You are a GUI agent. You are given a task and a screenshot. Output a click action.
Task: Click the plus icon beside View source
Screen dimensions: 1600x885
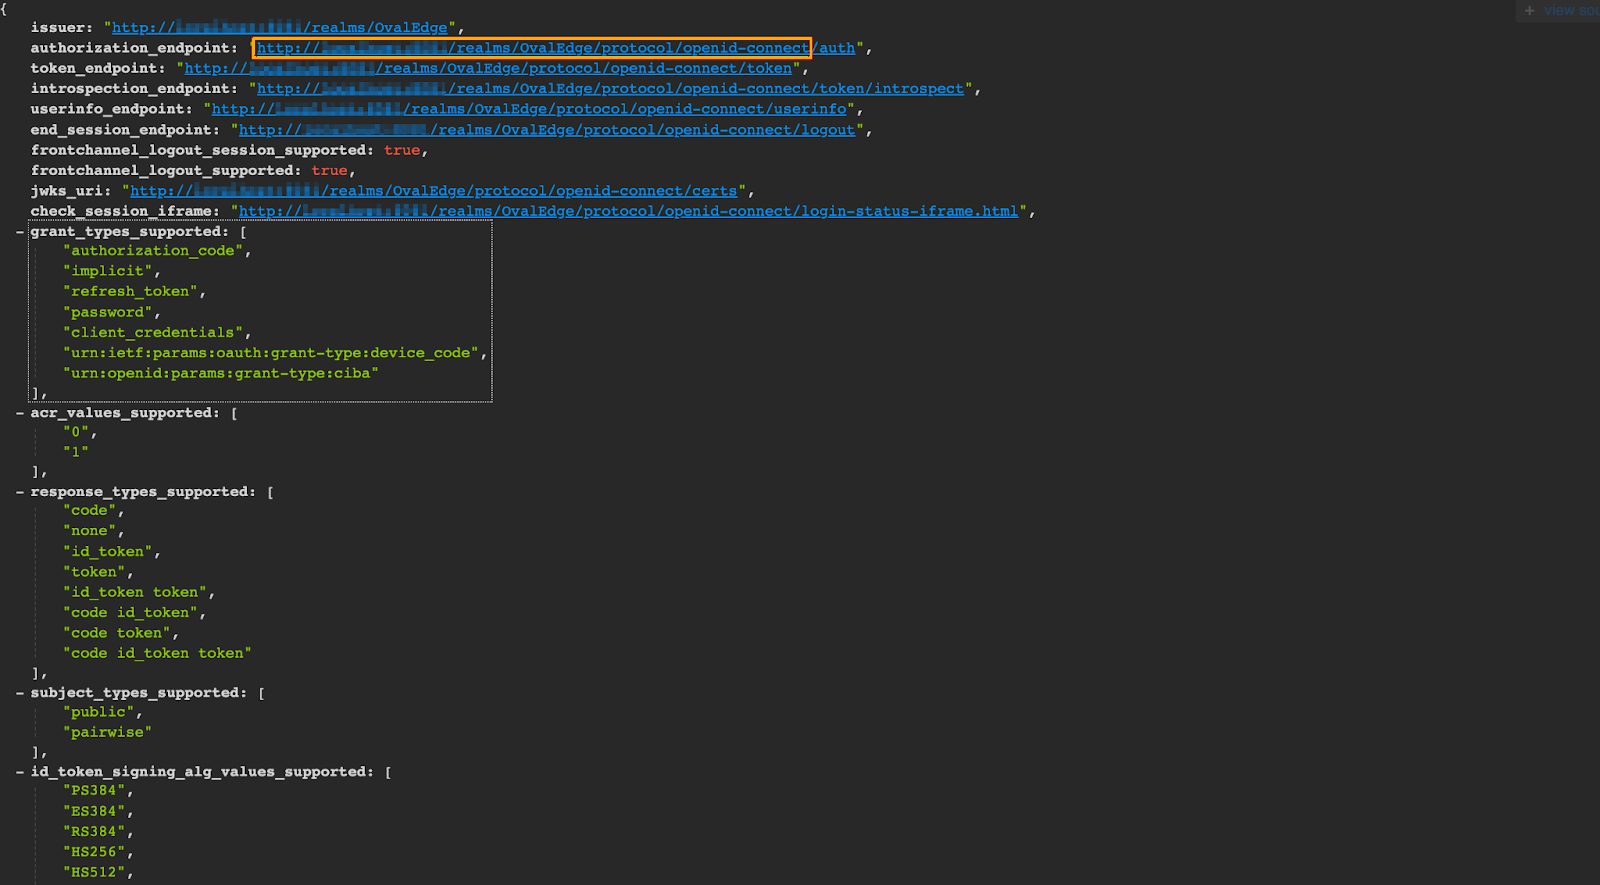1529,11
